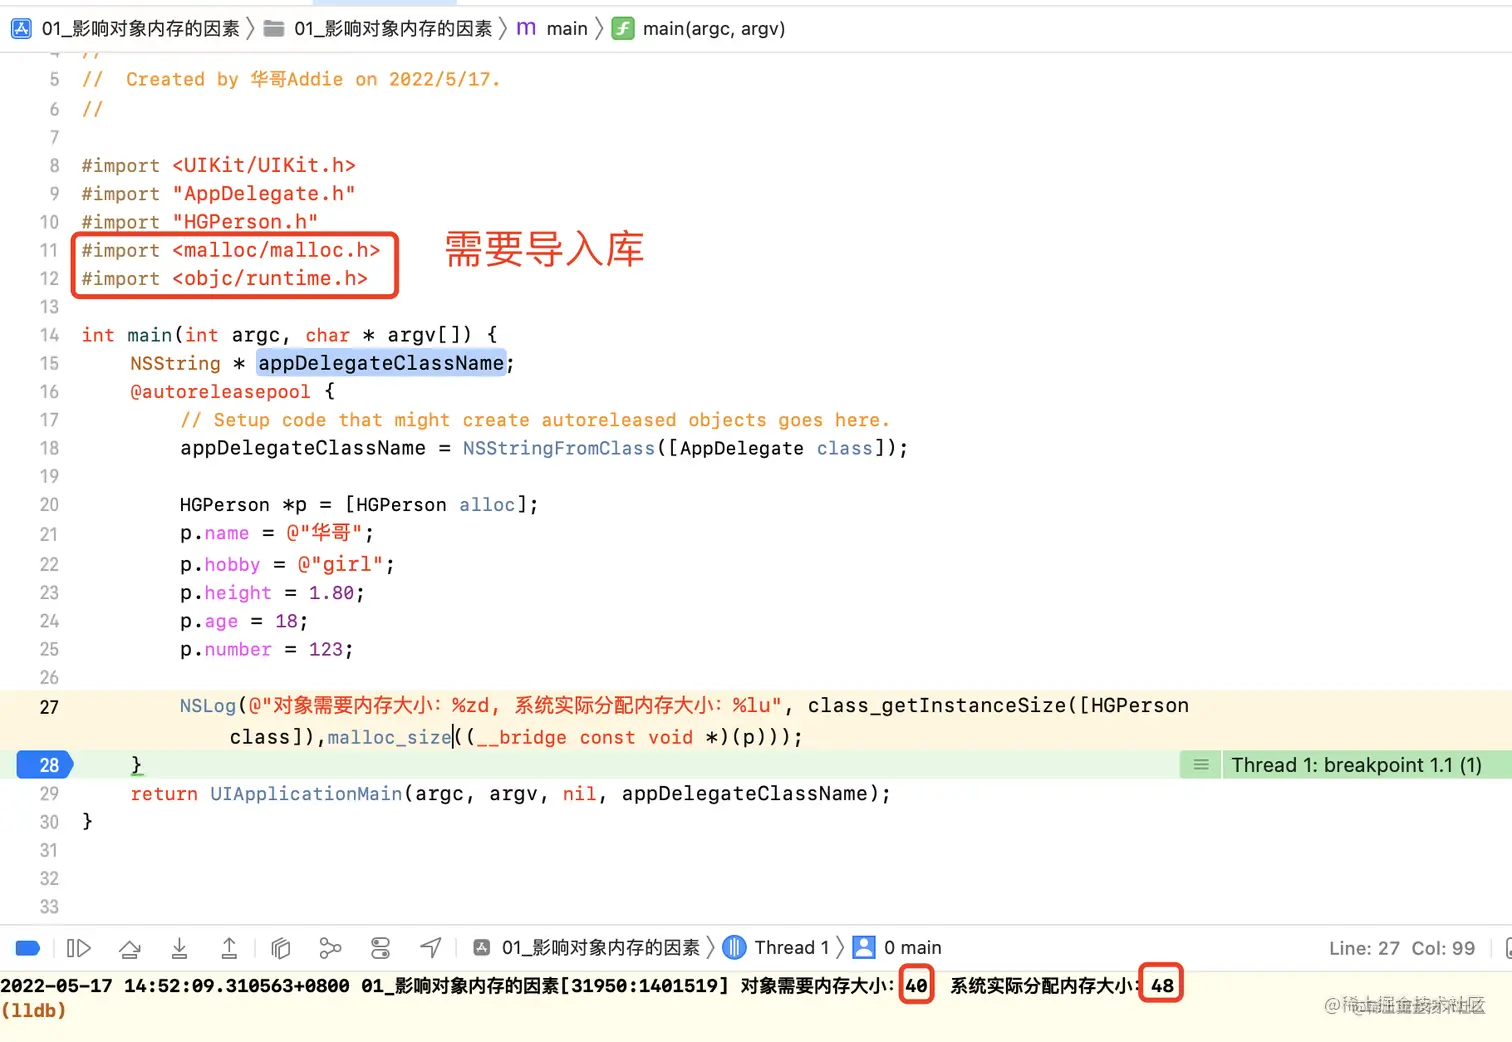Screen dimensions: 1512x1042
Task: Open the Simulate Location menu
Action: [x=430, y=948]
